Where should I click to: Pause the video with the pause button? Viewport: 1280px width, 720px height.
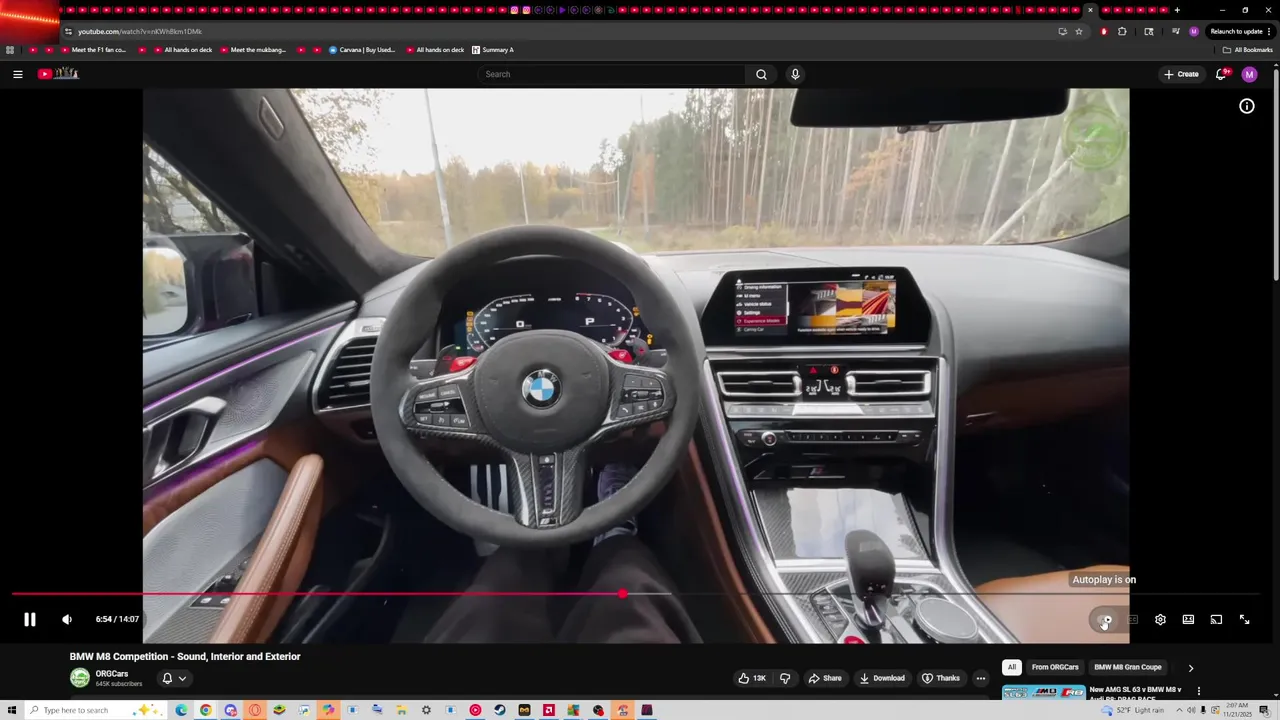point(30,619)
